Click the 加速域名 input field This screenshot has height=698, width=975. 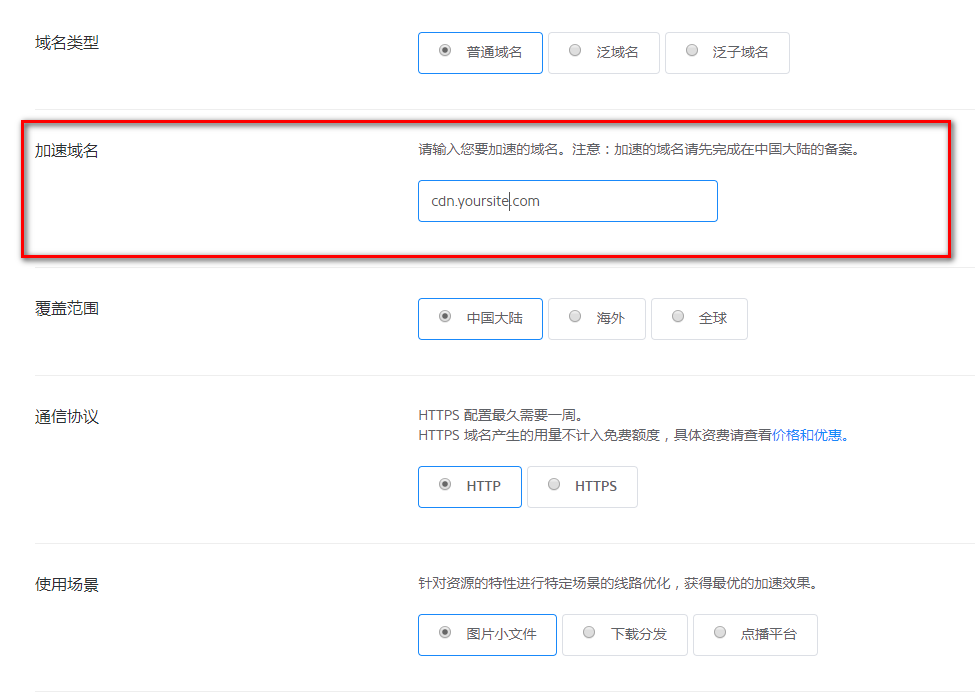(568, 201)
